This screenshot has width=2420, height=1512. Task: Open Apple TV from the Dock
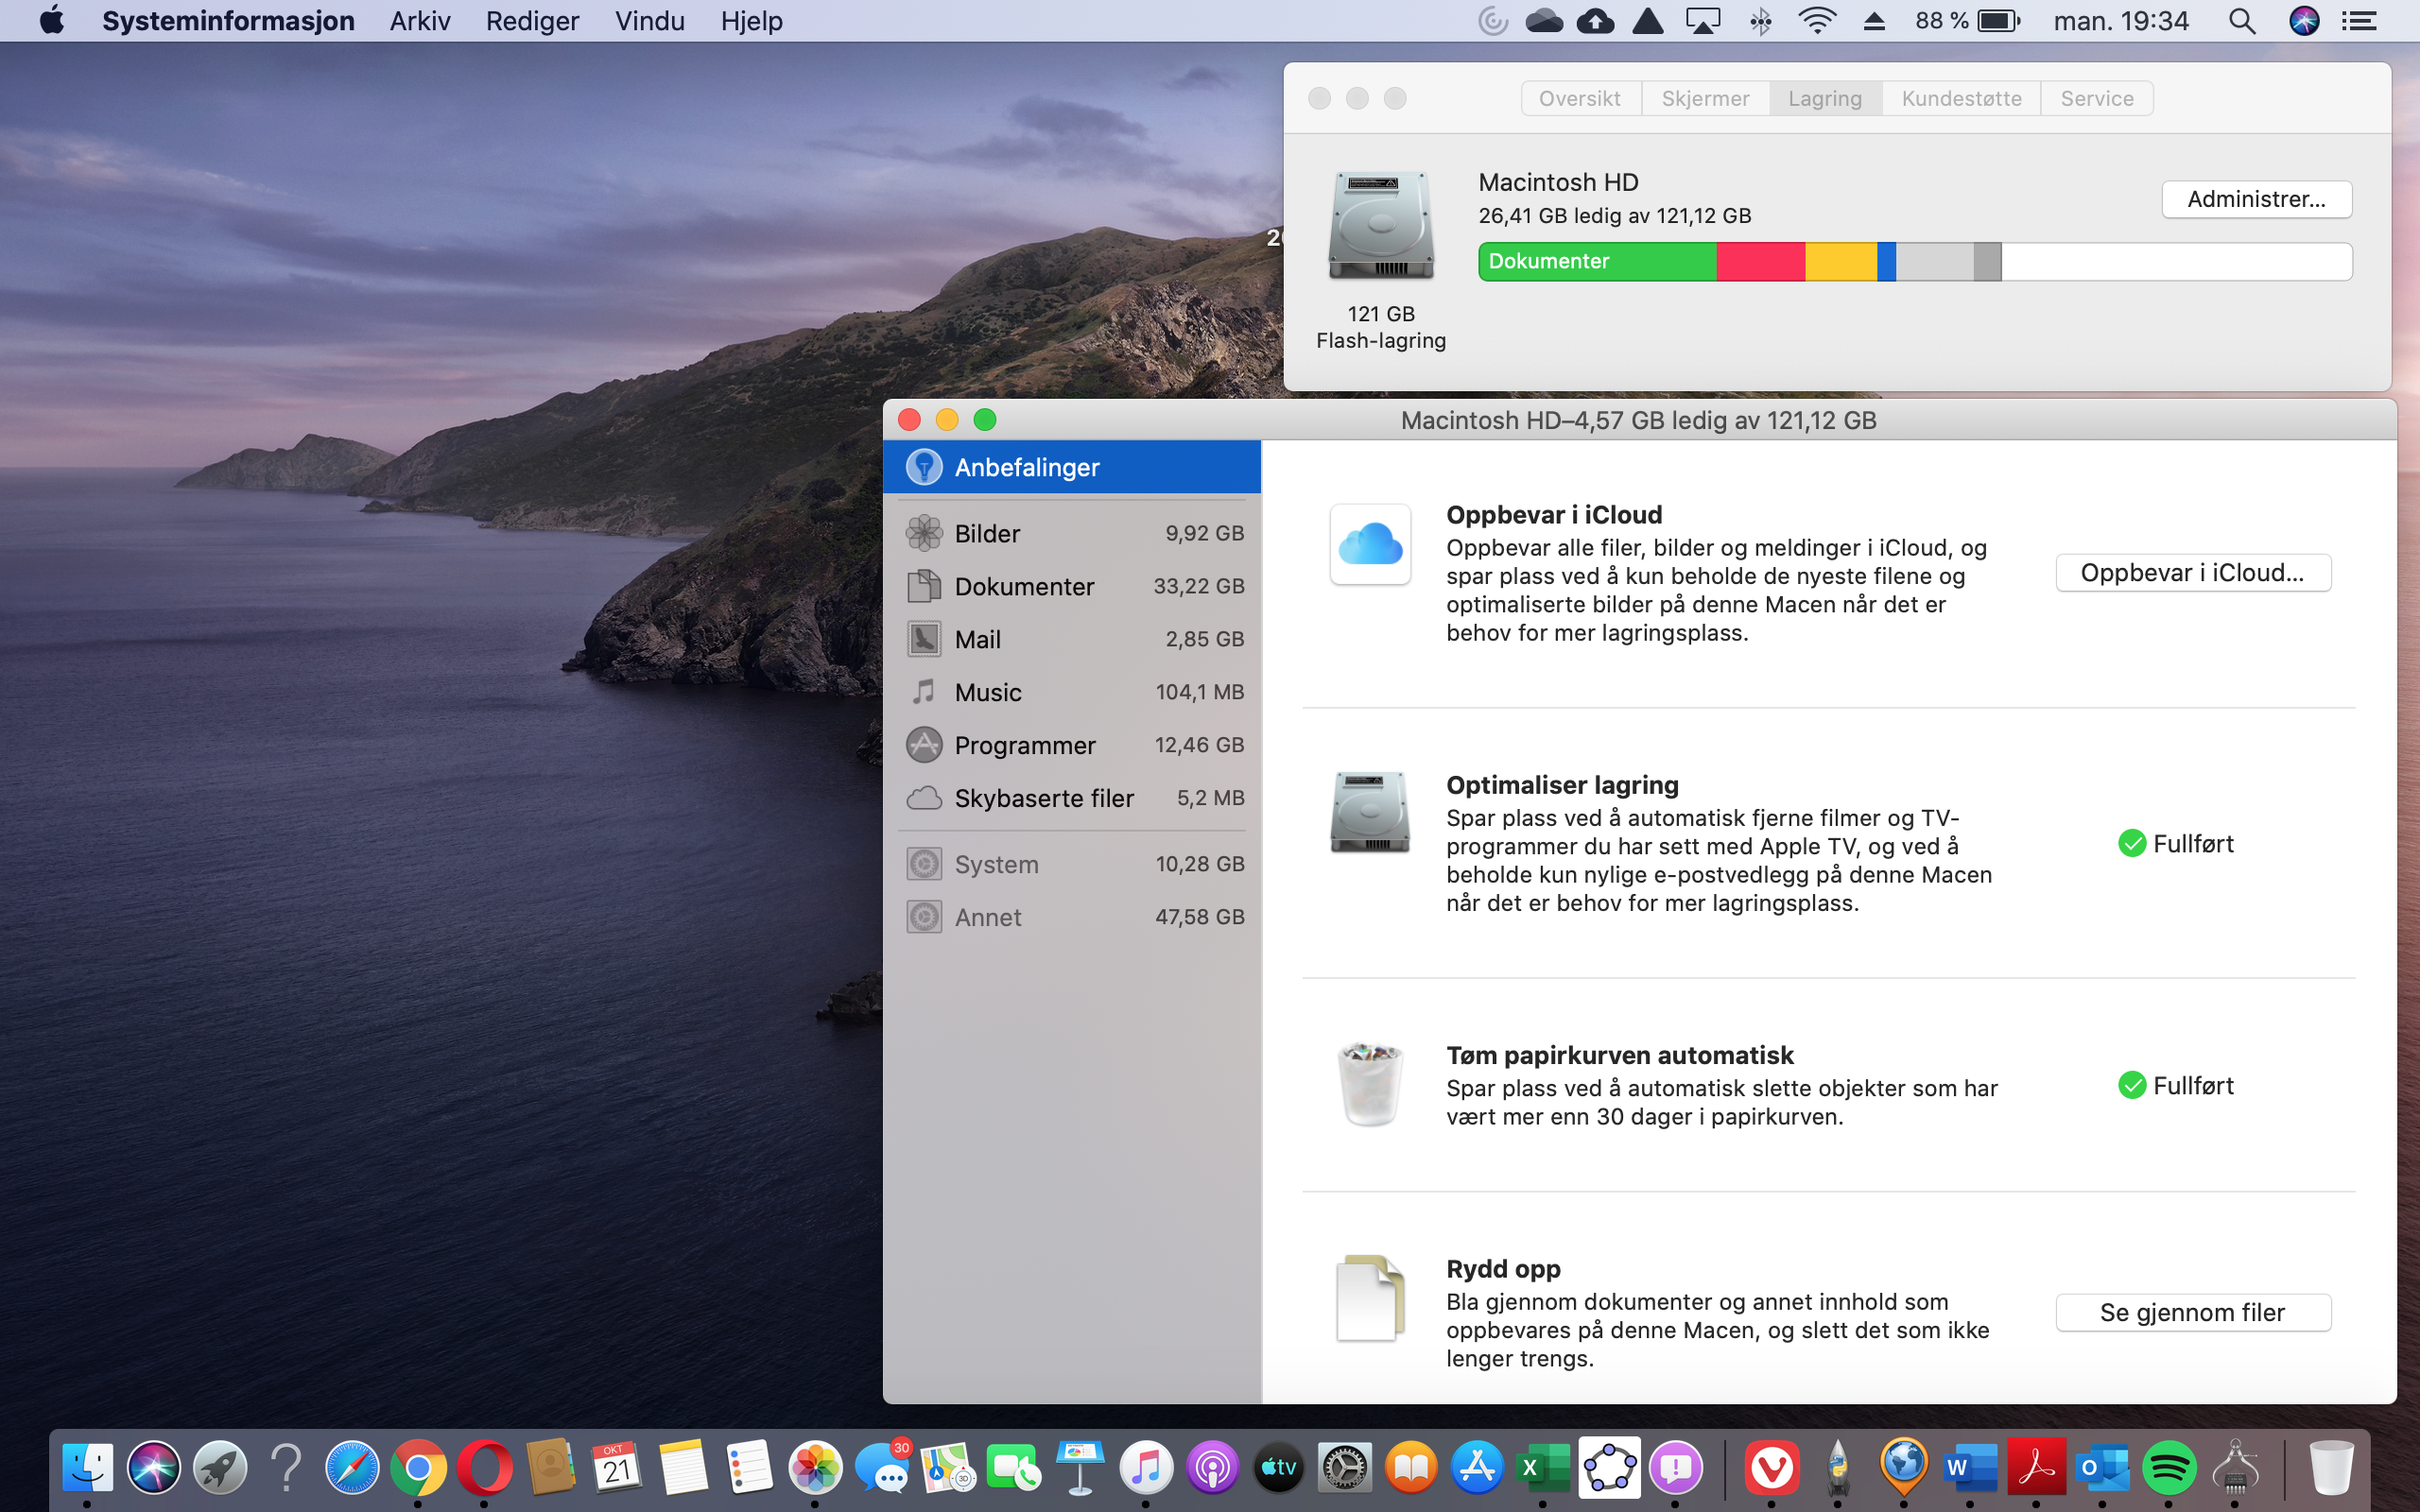pos(1278,1468)
